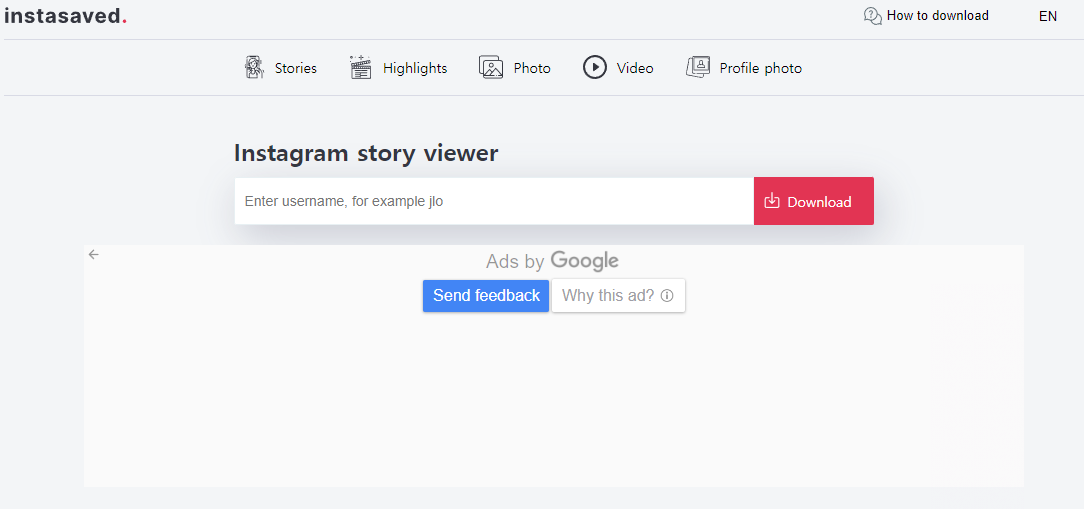
Task: Switch to the Highlights tab
Action: [x=415, y=68]
